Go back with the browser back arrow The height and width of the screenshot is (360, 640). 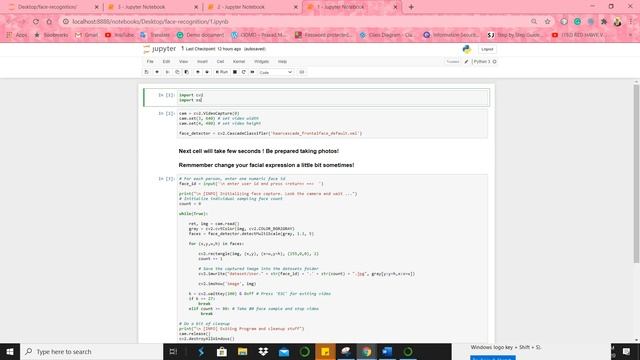pos(9,22)
